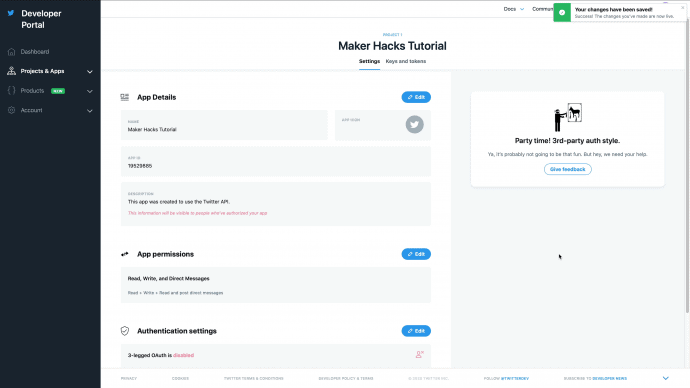Click the Maker Hacks Tutorial name field
Image resolution: width=690 pixels, height=388 pixels.
pyautogui.click(x=224, y=125)
